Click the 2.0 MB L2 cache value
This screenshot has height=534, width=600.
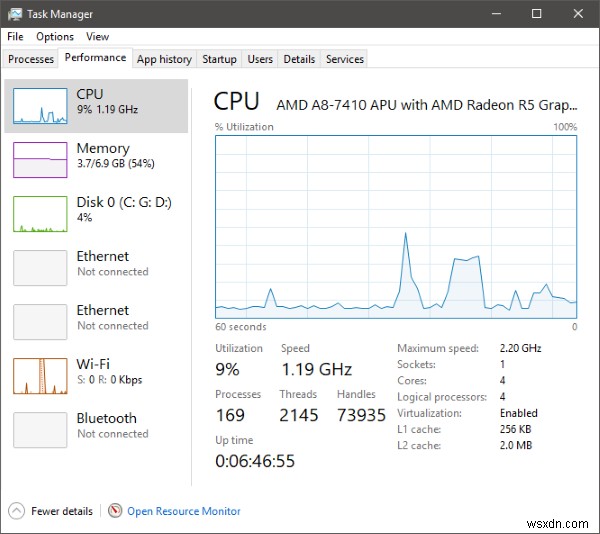coord(516,445)
